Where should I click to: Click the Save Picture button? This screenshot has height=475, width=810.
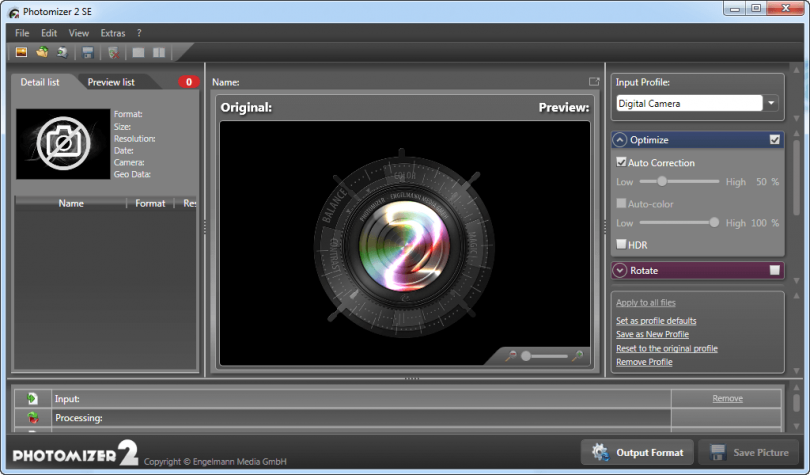coord(750,452)
